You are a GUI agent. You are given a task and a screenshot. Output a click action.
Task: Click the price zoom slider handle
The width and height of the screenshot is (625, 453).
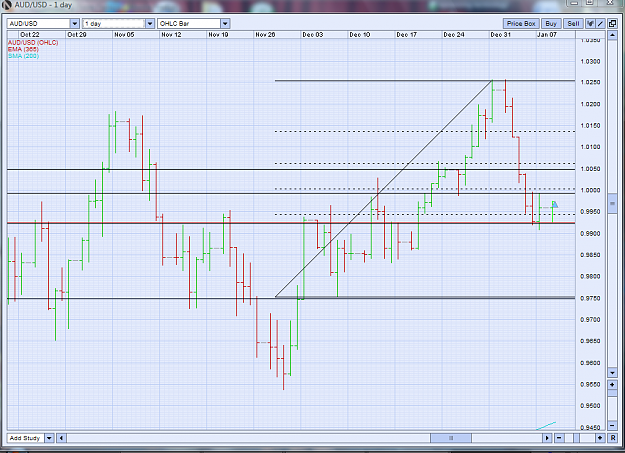point(613,393)
